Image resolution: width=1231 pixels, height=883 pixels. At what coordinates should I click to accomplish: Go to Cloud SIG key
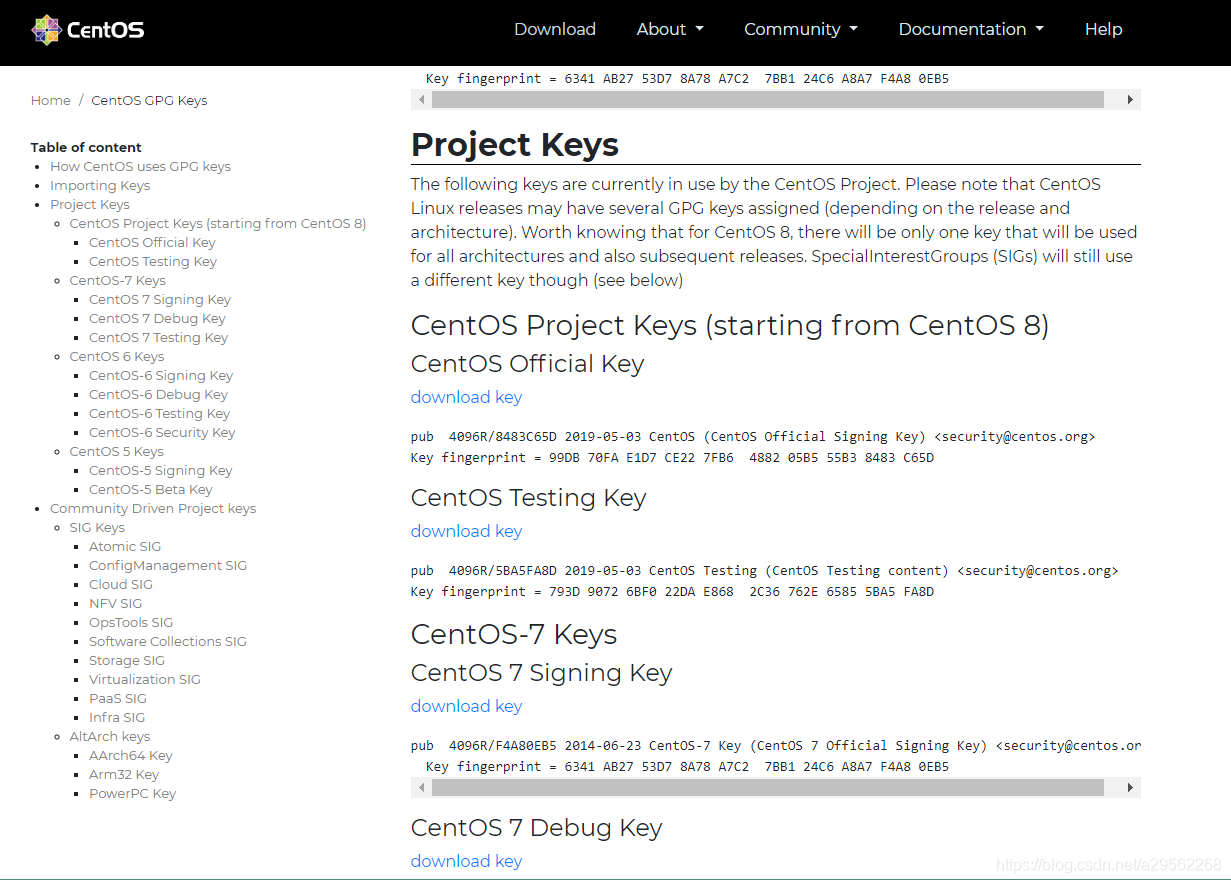(121, 585)
